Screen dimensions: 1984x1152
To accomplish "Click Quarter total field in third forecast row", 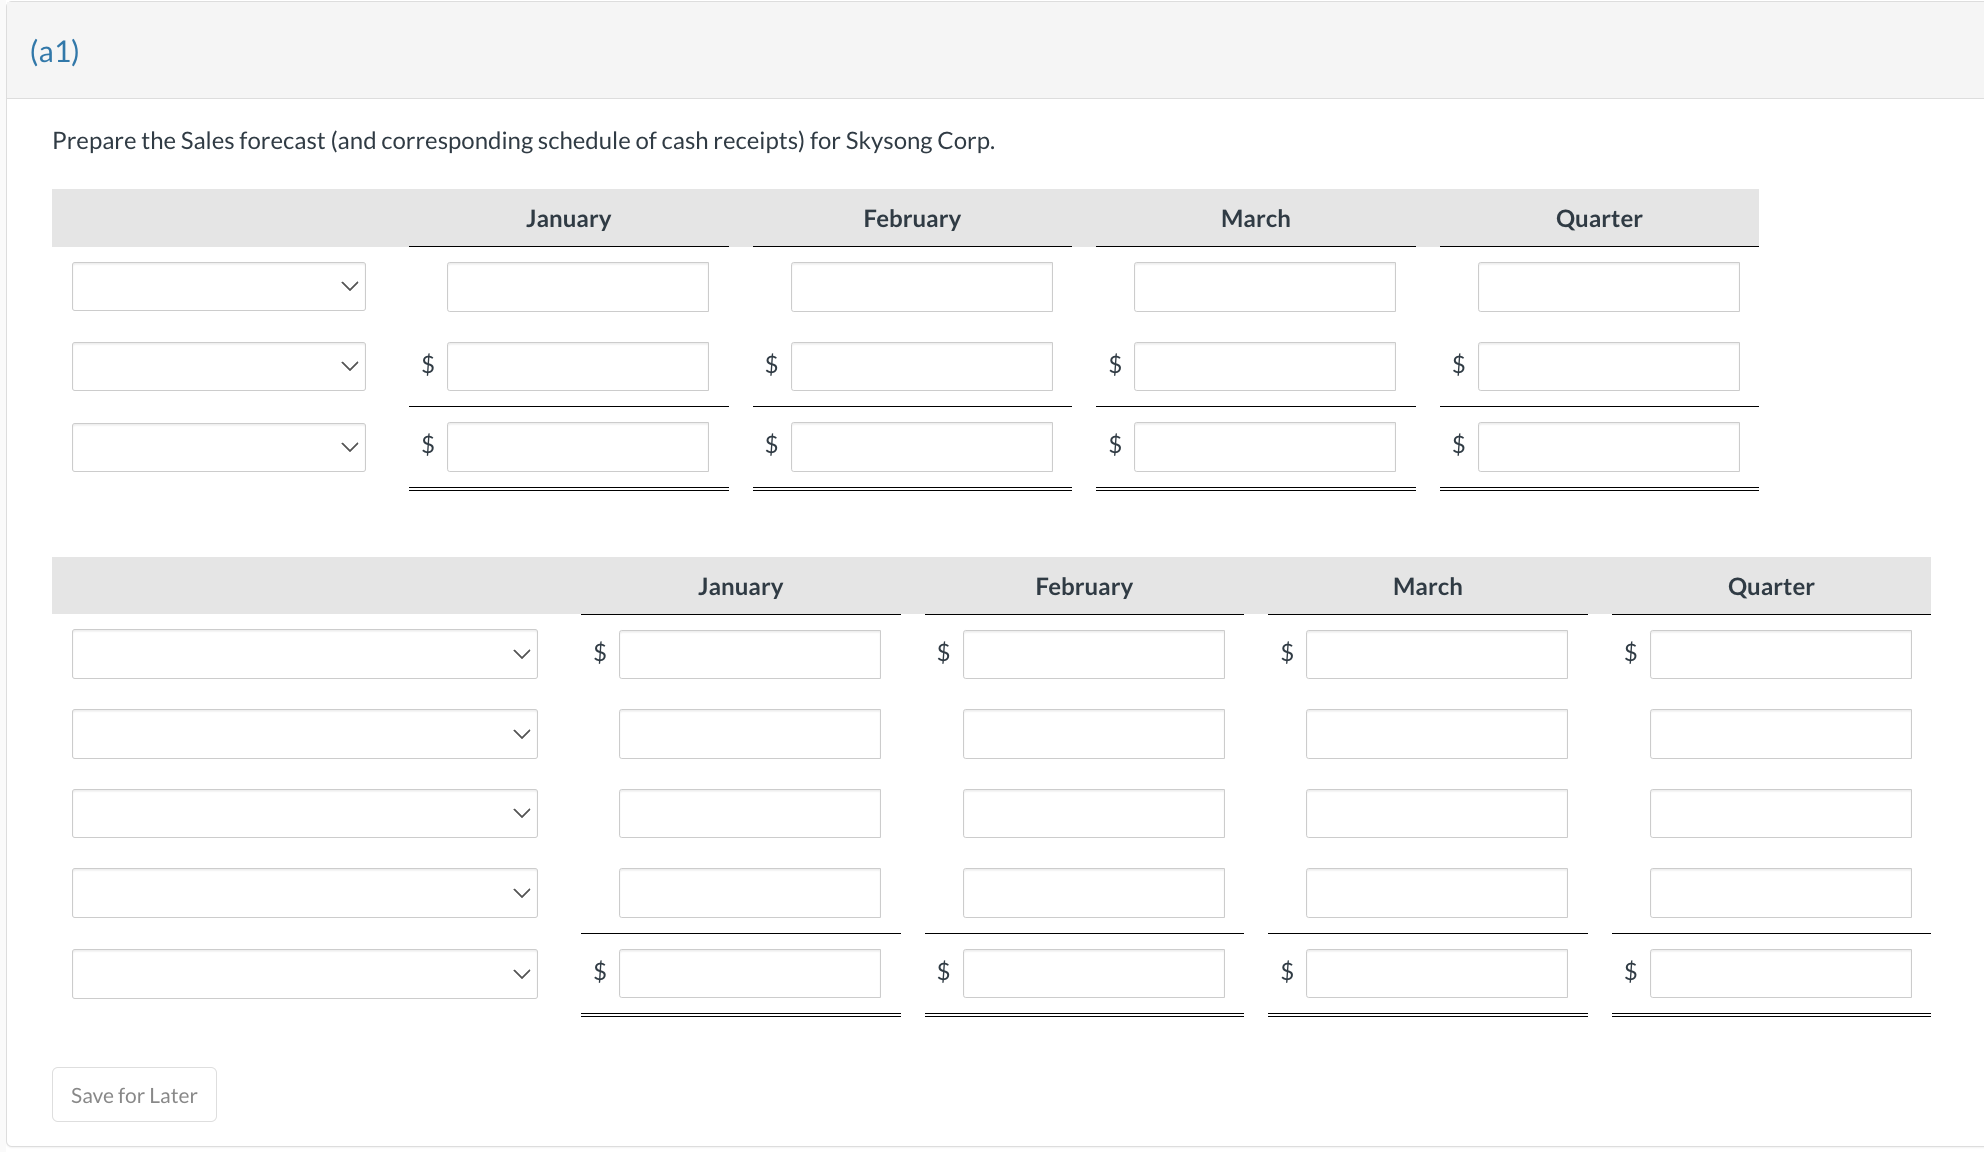I will pyautogui.click(x=1608, y=447).
